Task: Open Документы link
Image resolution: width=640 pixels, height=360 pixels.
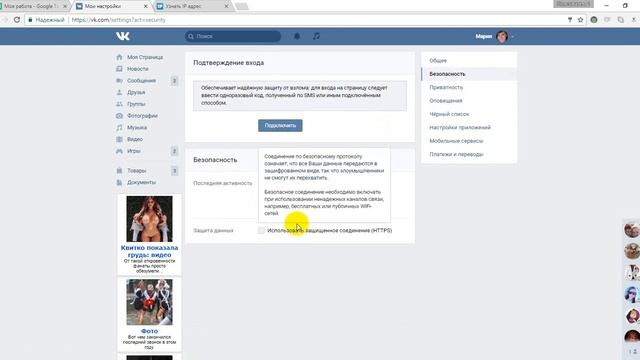Action: click(x=141, y=182)
